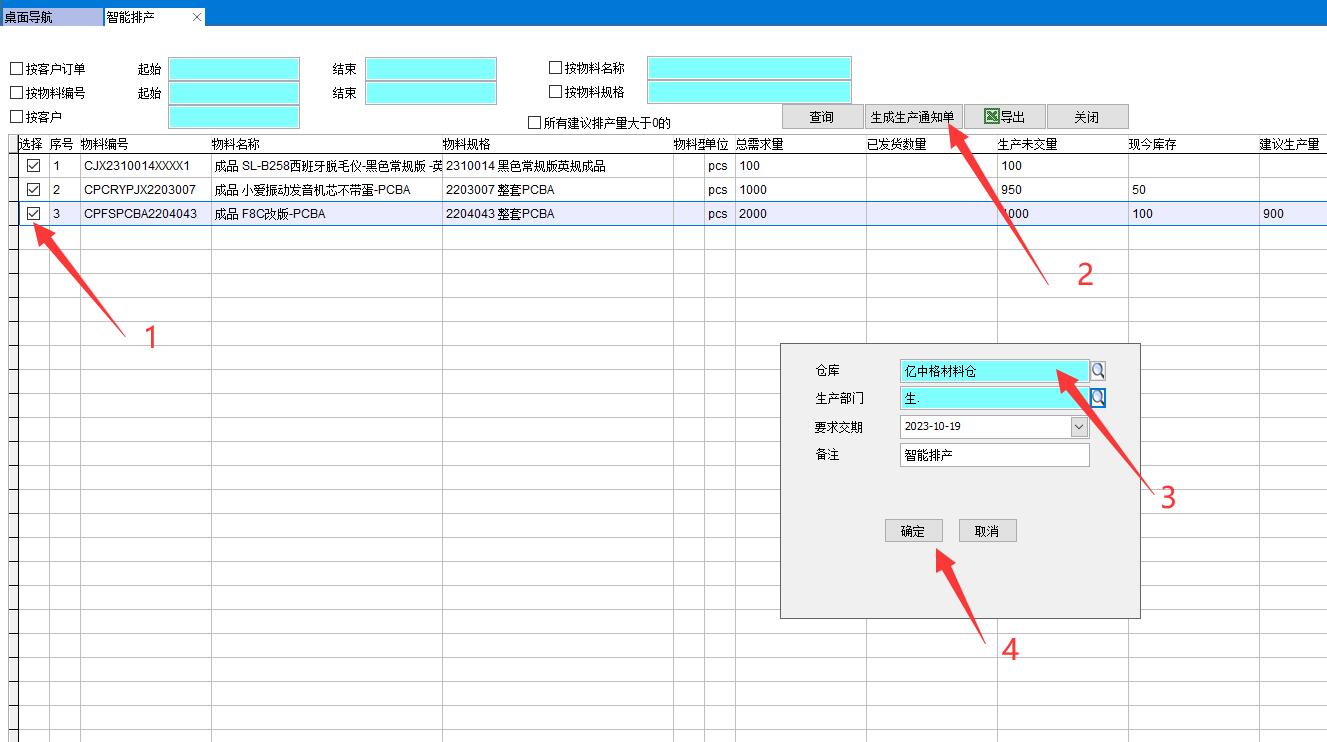Uncheck the selection box for row 1
The width and height of the screenshot is (1327, 742).
(33, 166)
